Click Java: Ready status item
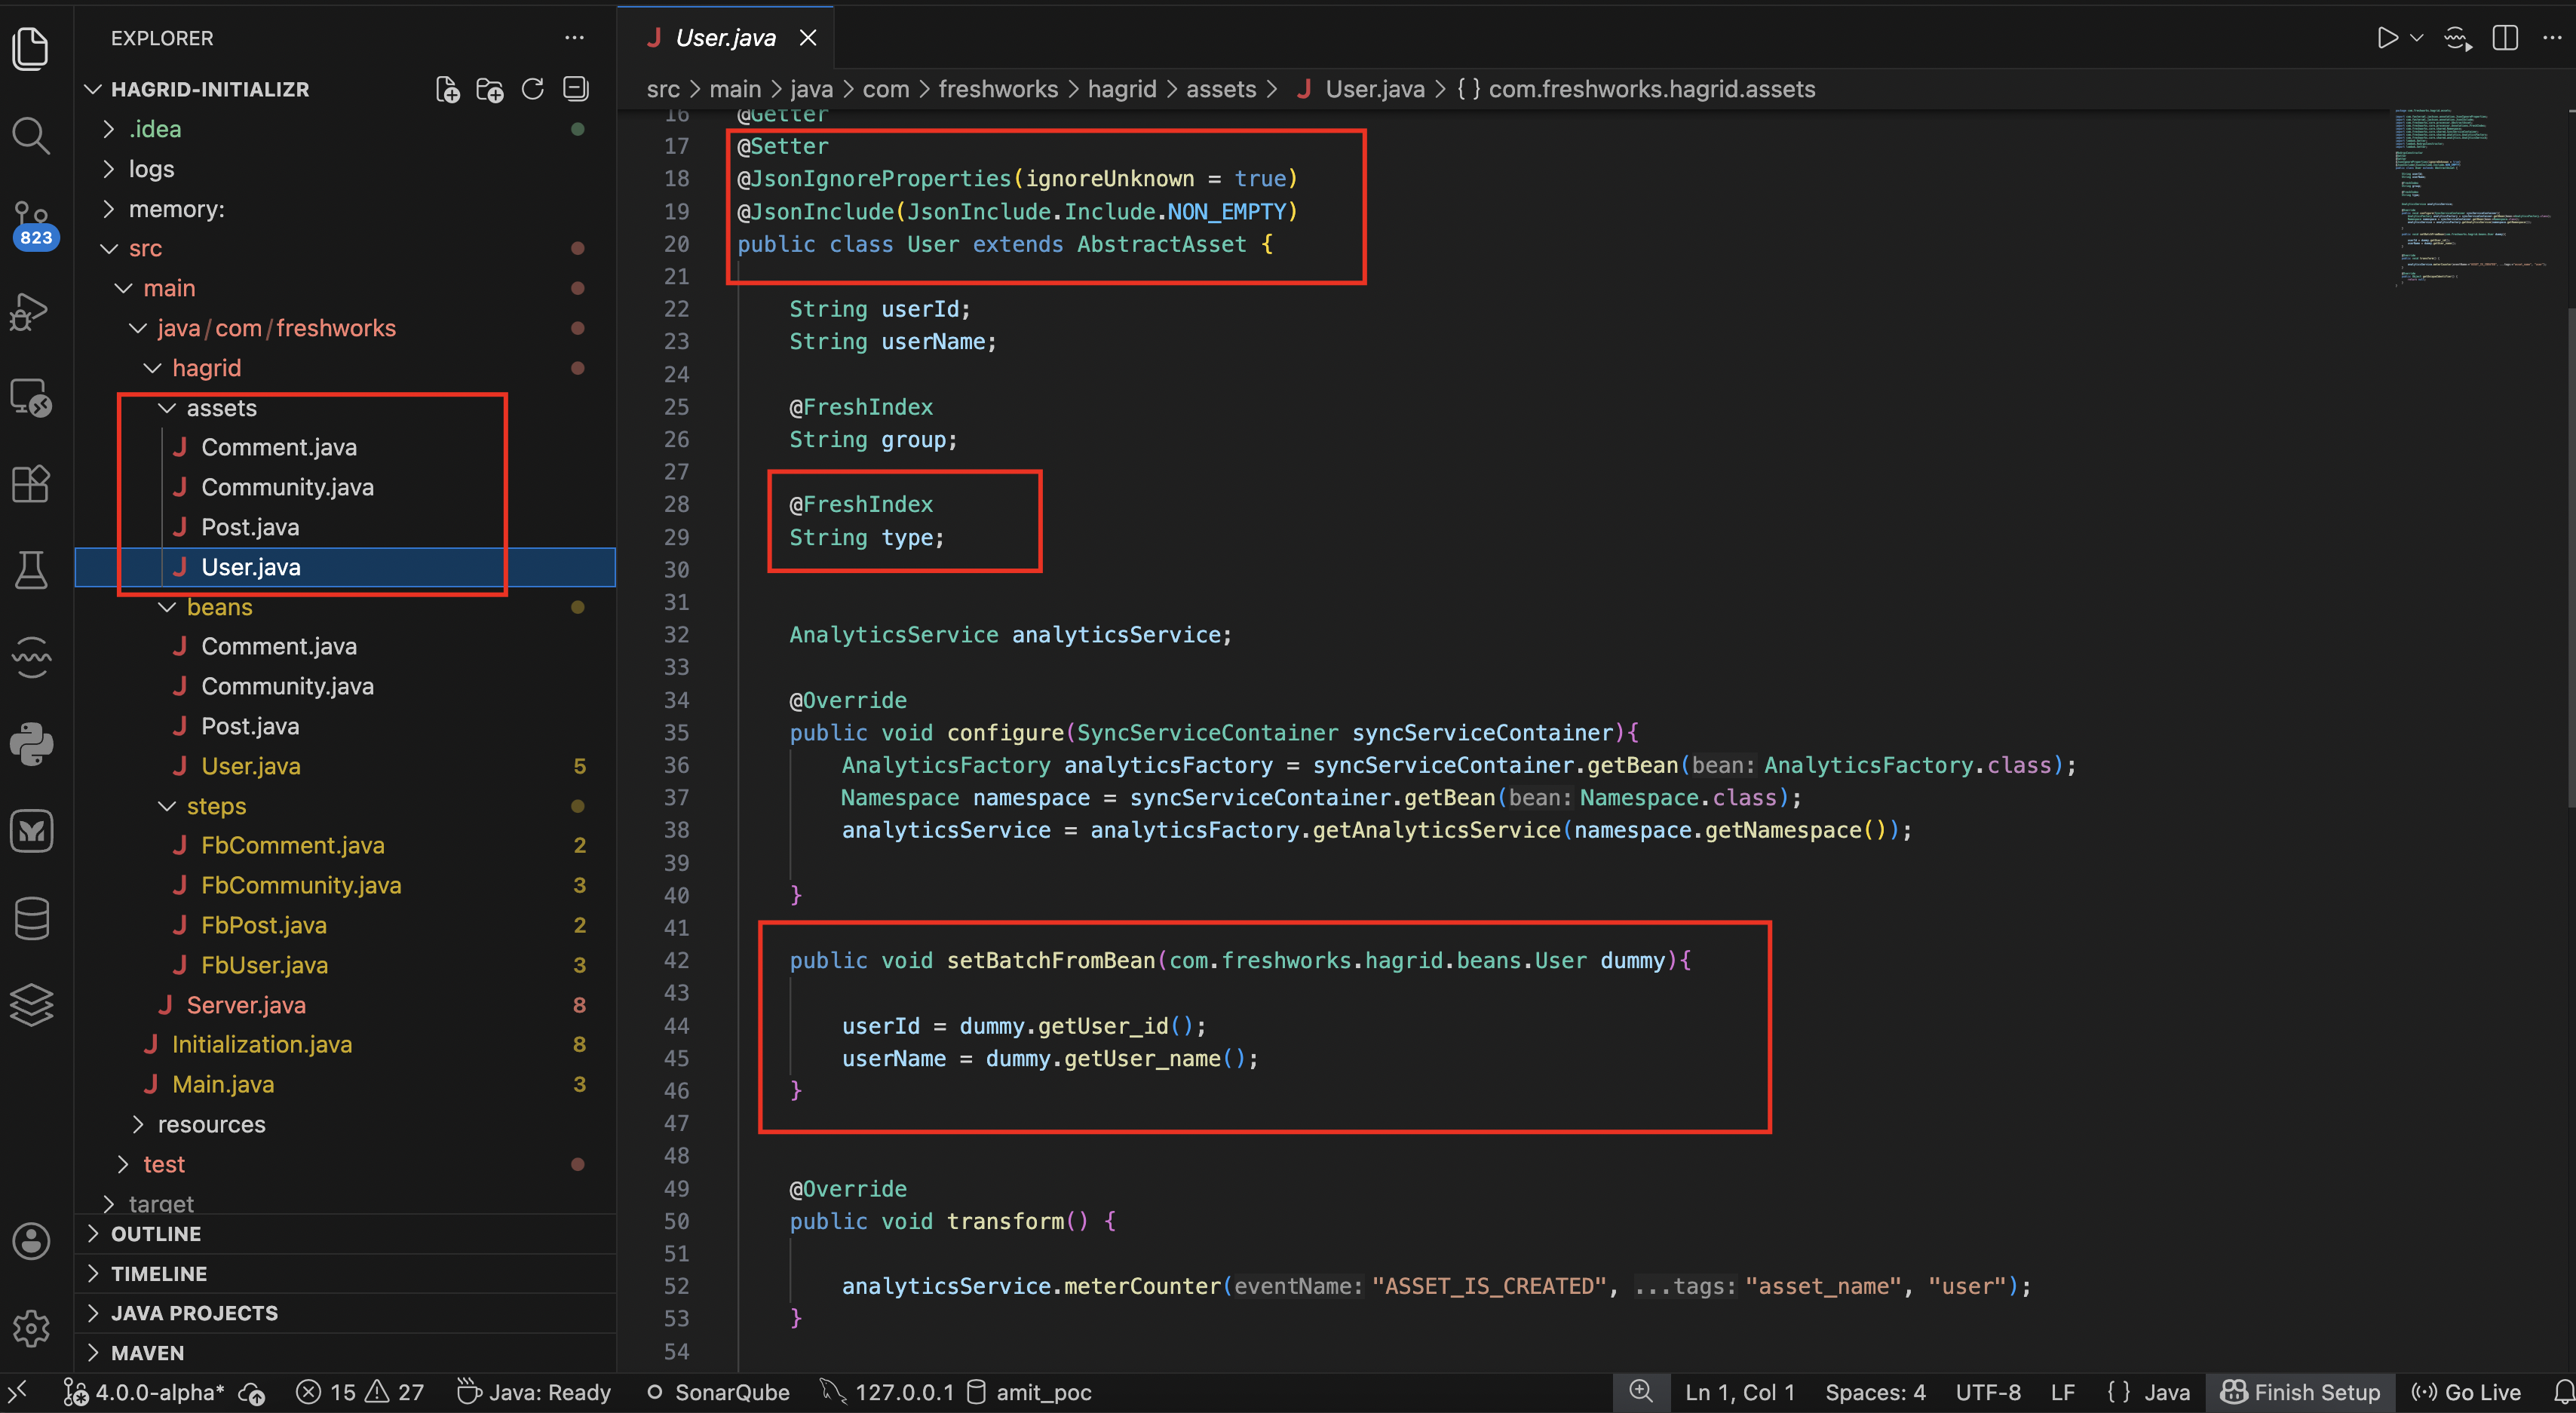The width and height of the screenshot is (2576, 1413). tap(534, 1392)
